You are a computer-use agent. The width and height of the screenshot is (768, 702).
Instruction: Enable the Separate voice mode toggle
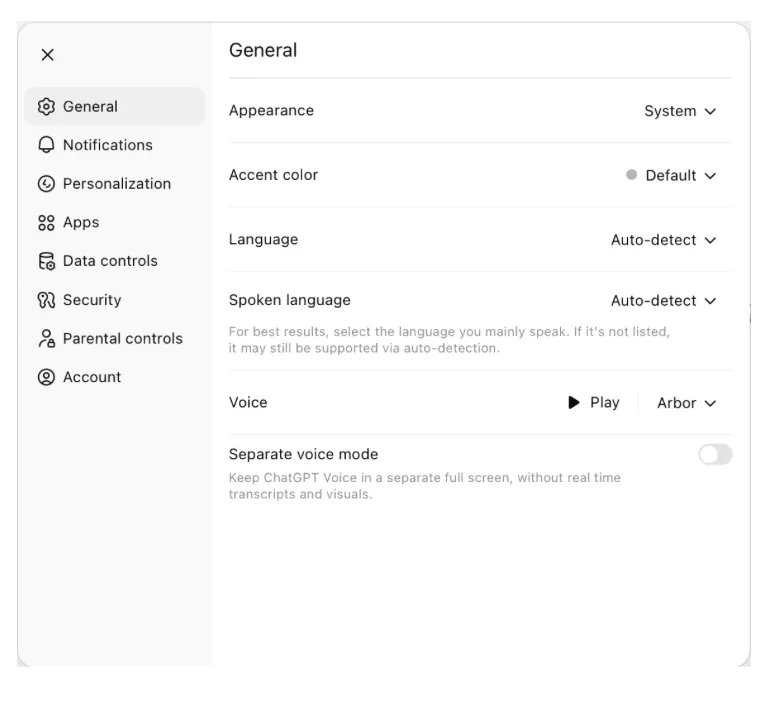pos(715,455)
